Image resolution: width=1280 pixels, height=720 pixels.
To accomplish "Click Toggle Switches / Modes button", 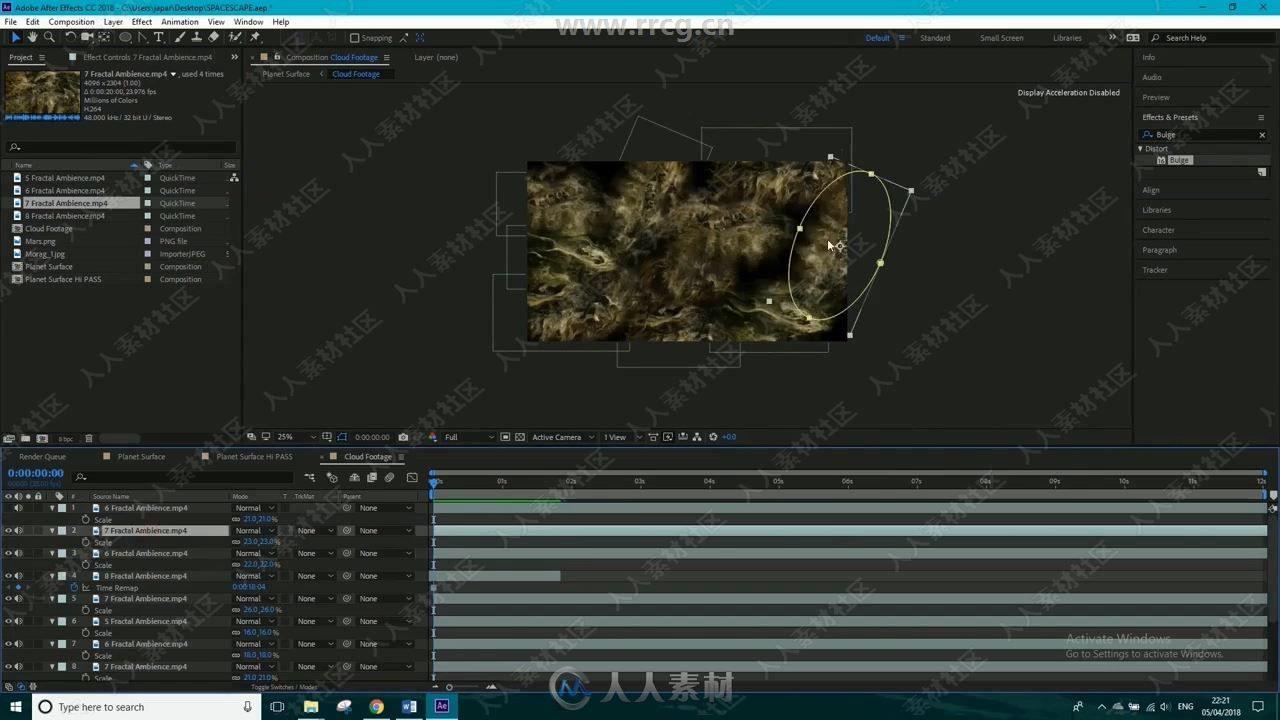I will (284, 687).
